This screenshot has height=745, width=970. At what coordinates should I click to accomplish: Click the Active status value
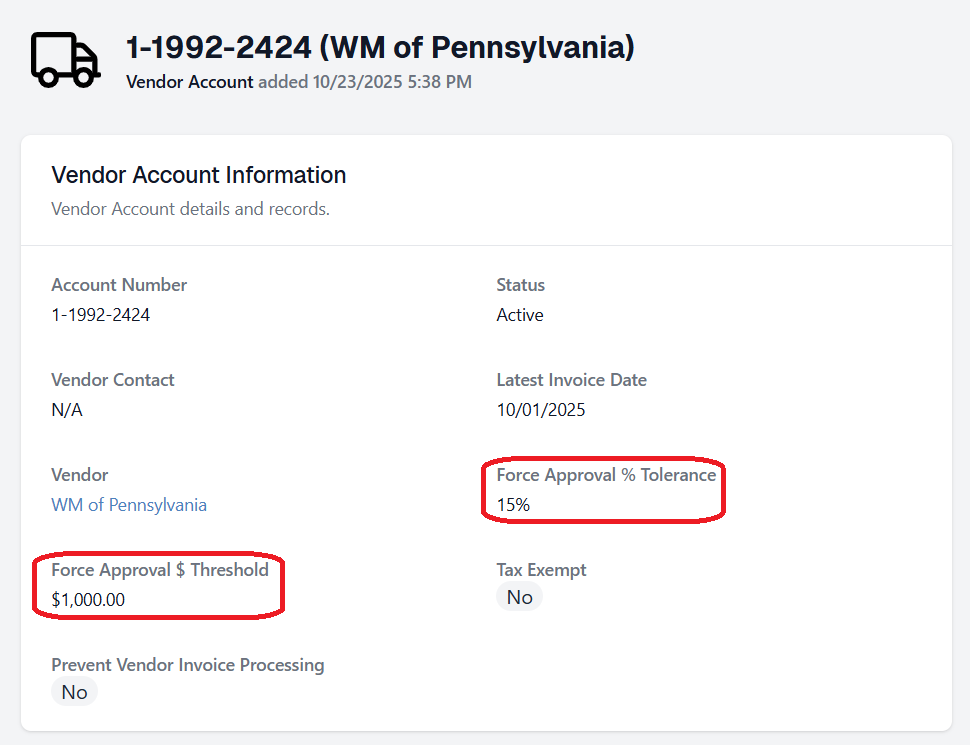point(520,315)
